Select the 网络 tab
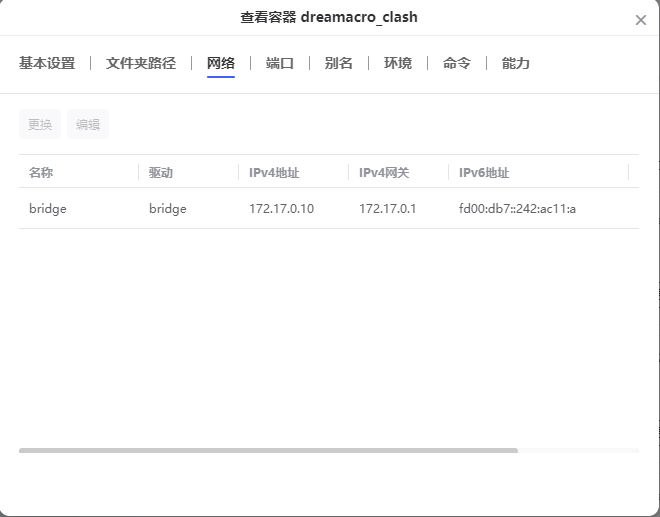Screen dimensions: 660x517 221,63
